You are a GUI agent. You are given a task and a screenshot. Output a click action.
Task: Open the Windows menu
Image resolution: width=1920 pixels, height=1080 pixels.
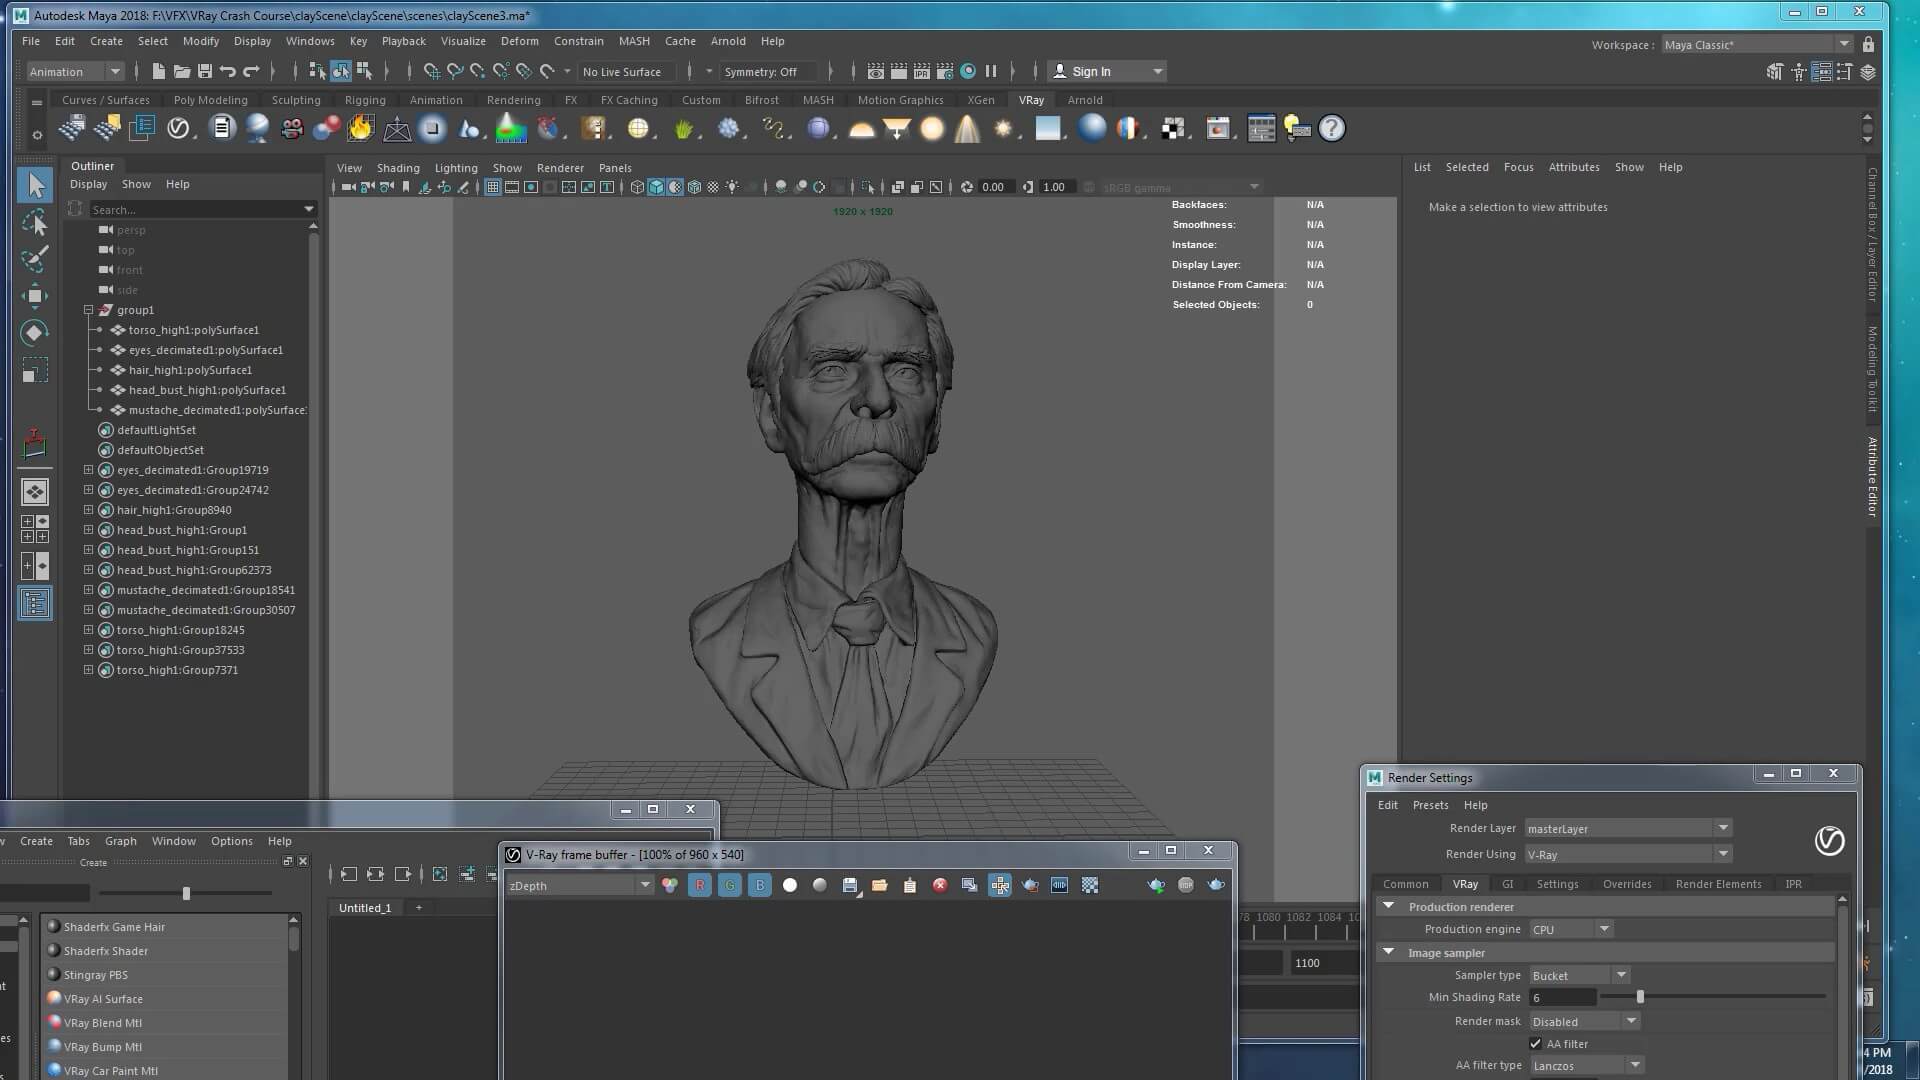310,41
